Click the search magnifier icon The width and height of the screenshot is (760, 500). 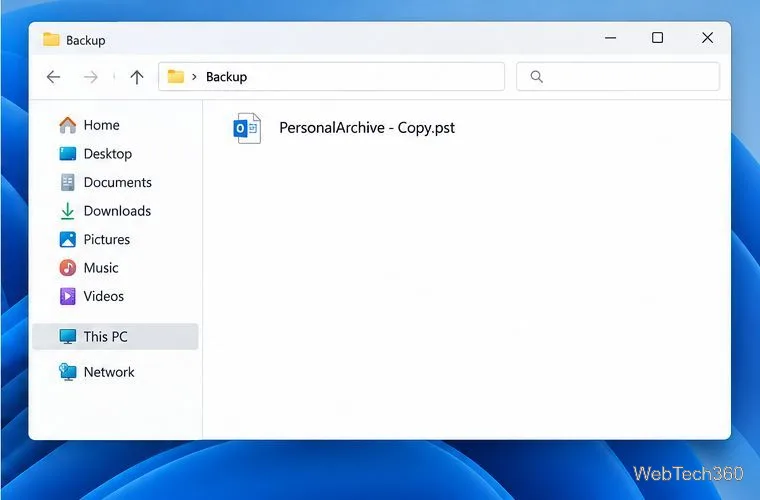pyautogui.click(x=536, y=76)
